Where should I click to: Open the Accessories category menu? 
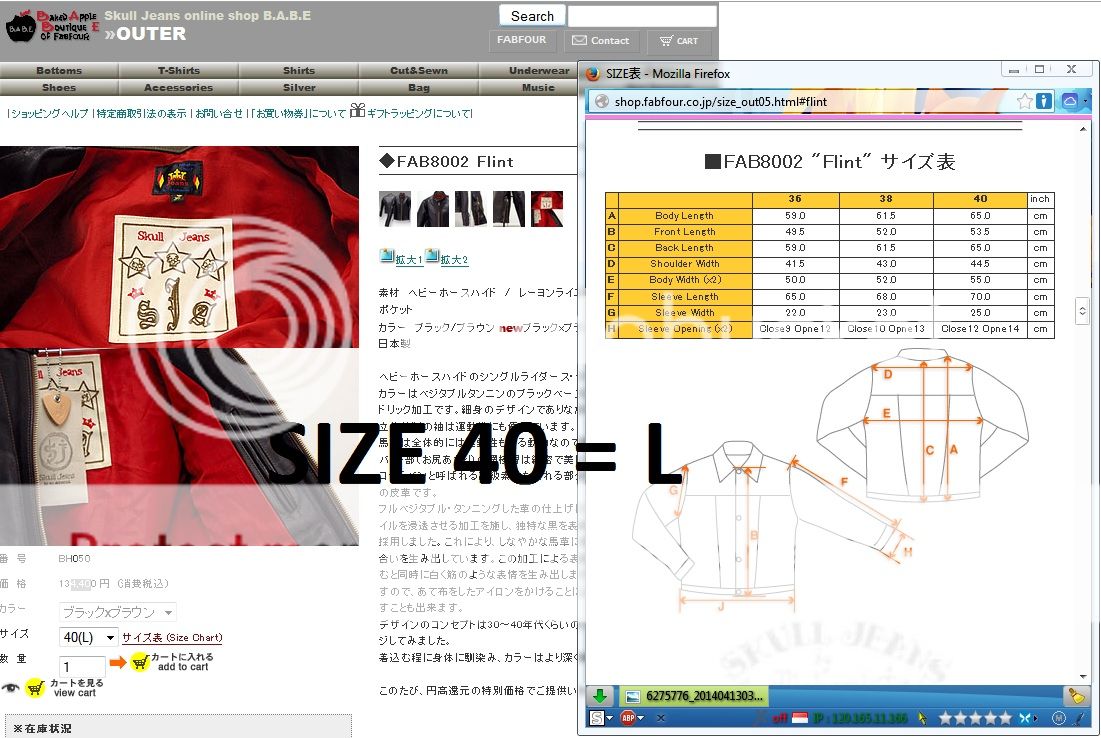tap(178, 88)
